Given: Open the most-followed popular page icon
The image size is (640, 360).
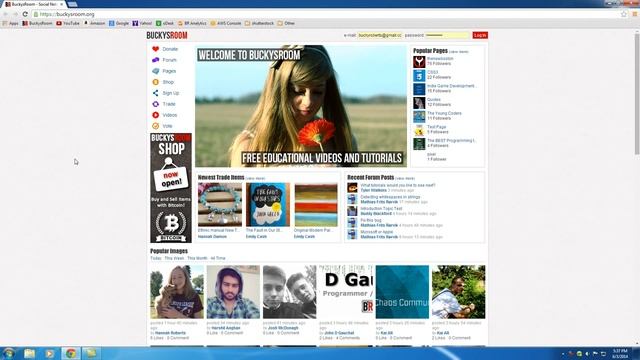Looking at the screenshot, I should pos(419,62).
